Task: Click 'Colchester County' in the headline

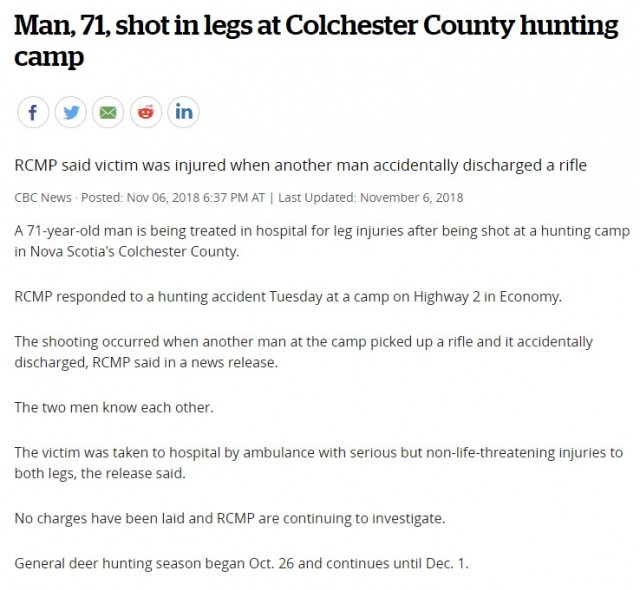Action: coord(398,26)
